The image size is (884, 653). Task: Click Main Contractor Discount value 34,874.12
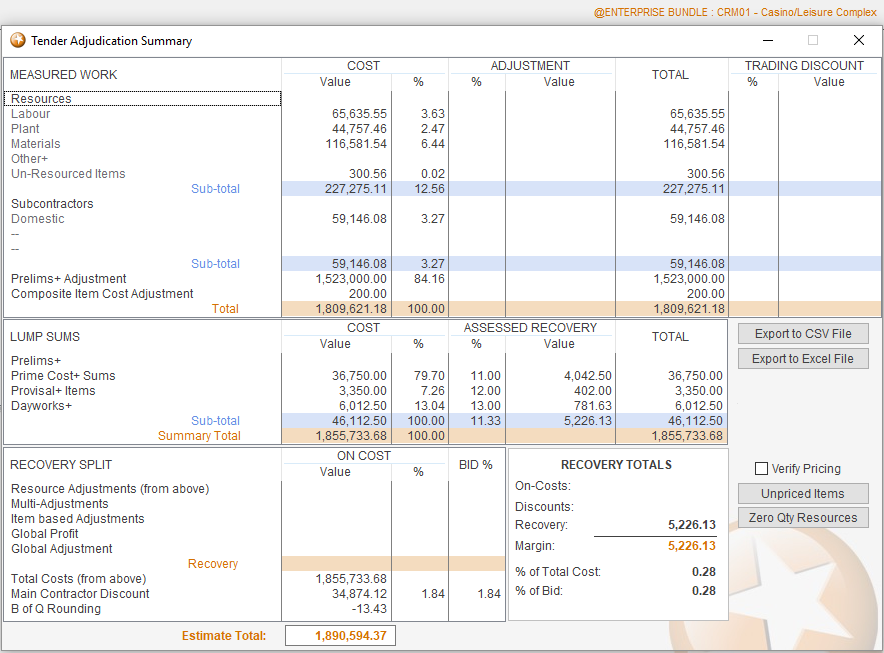359,594
